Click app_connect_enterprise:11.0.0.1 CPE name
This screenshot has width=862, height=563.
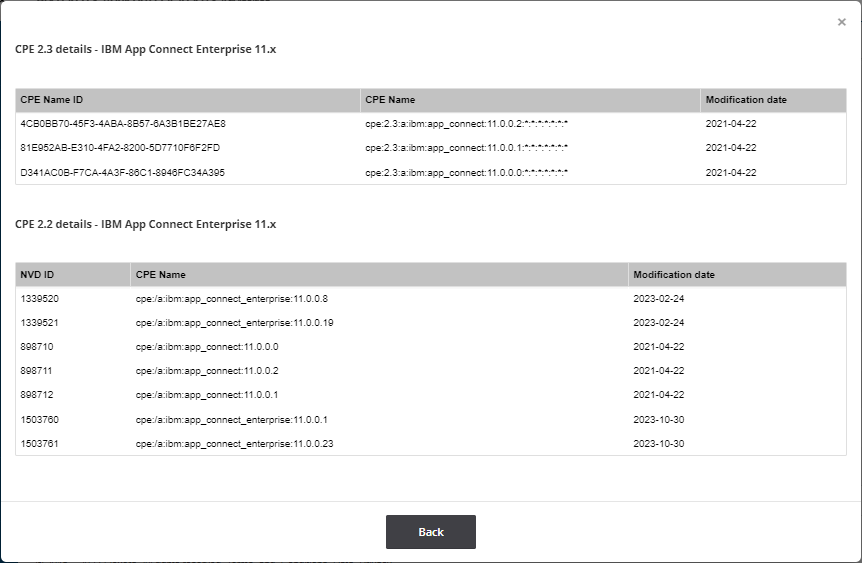231,420
